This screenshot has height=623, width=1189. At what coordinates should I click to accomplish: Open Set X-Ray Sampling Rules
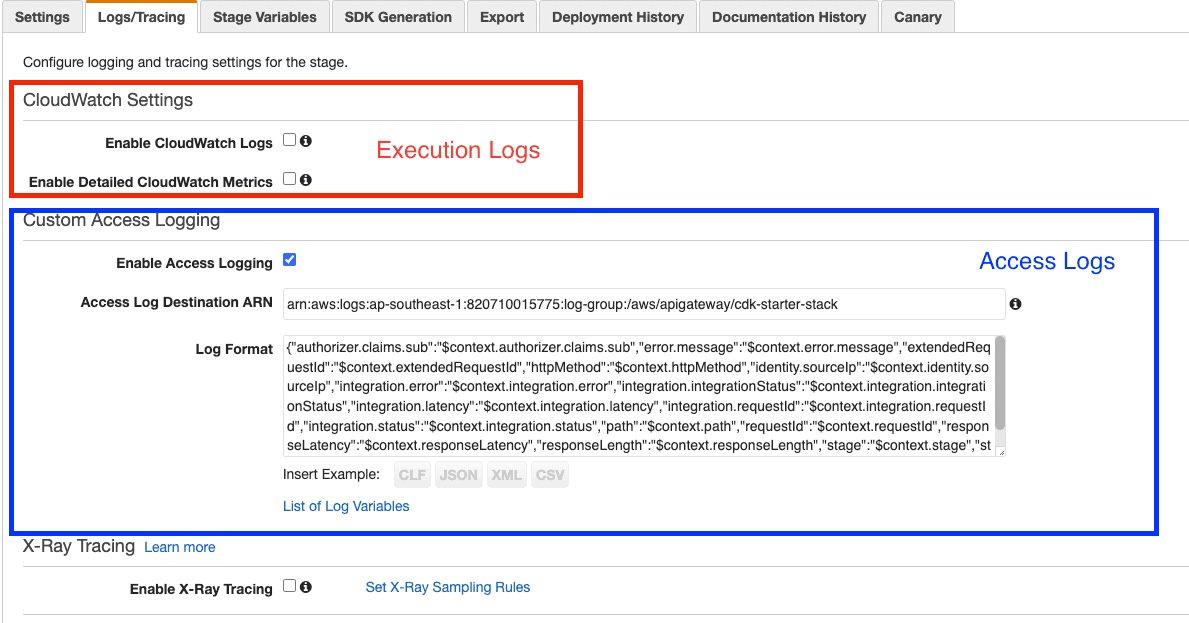click(447, 587)
